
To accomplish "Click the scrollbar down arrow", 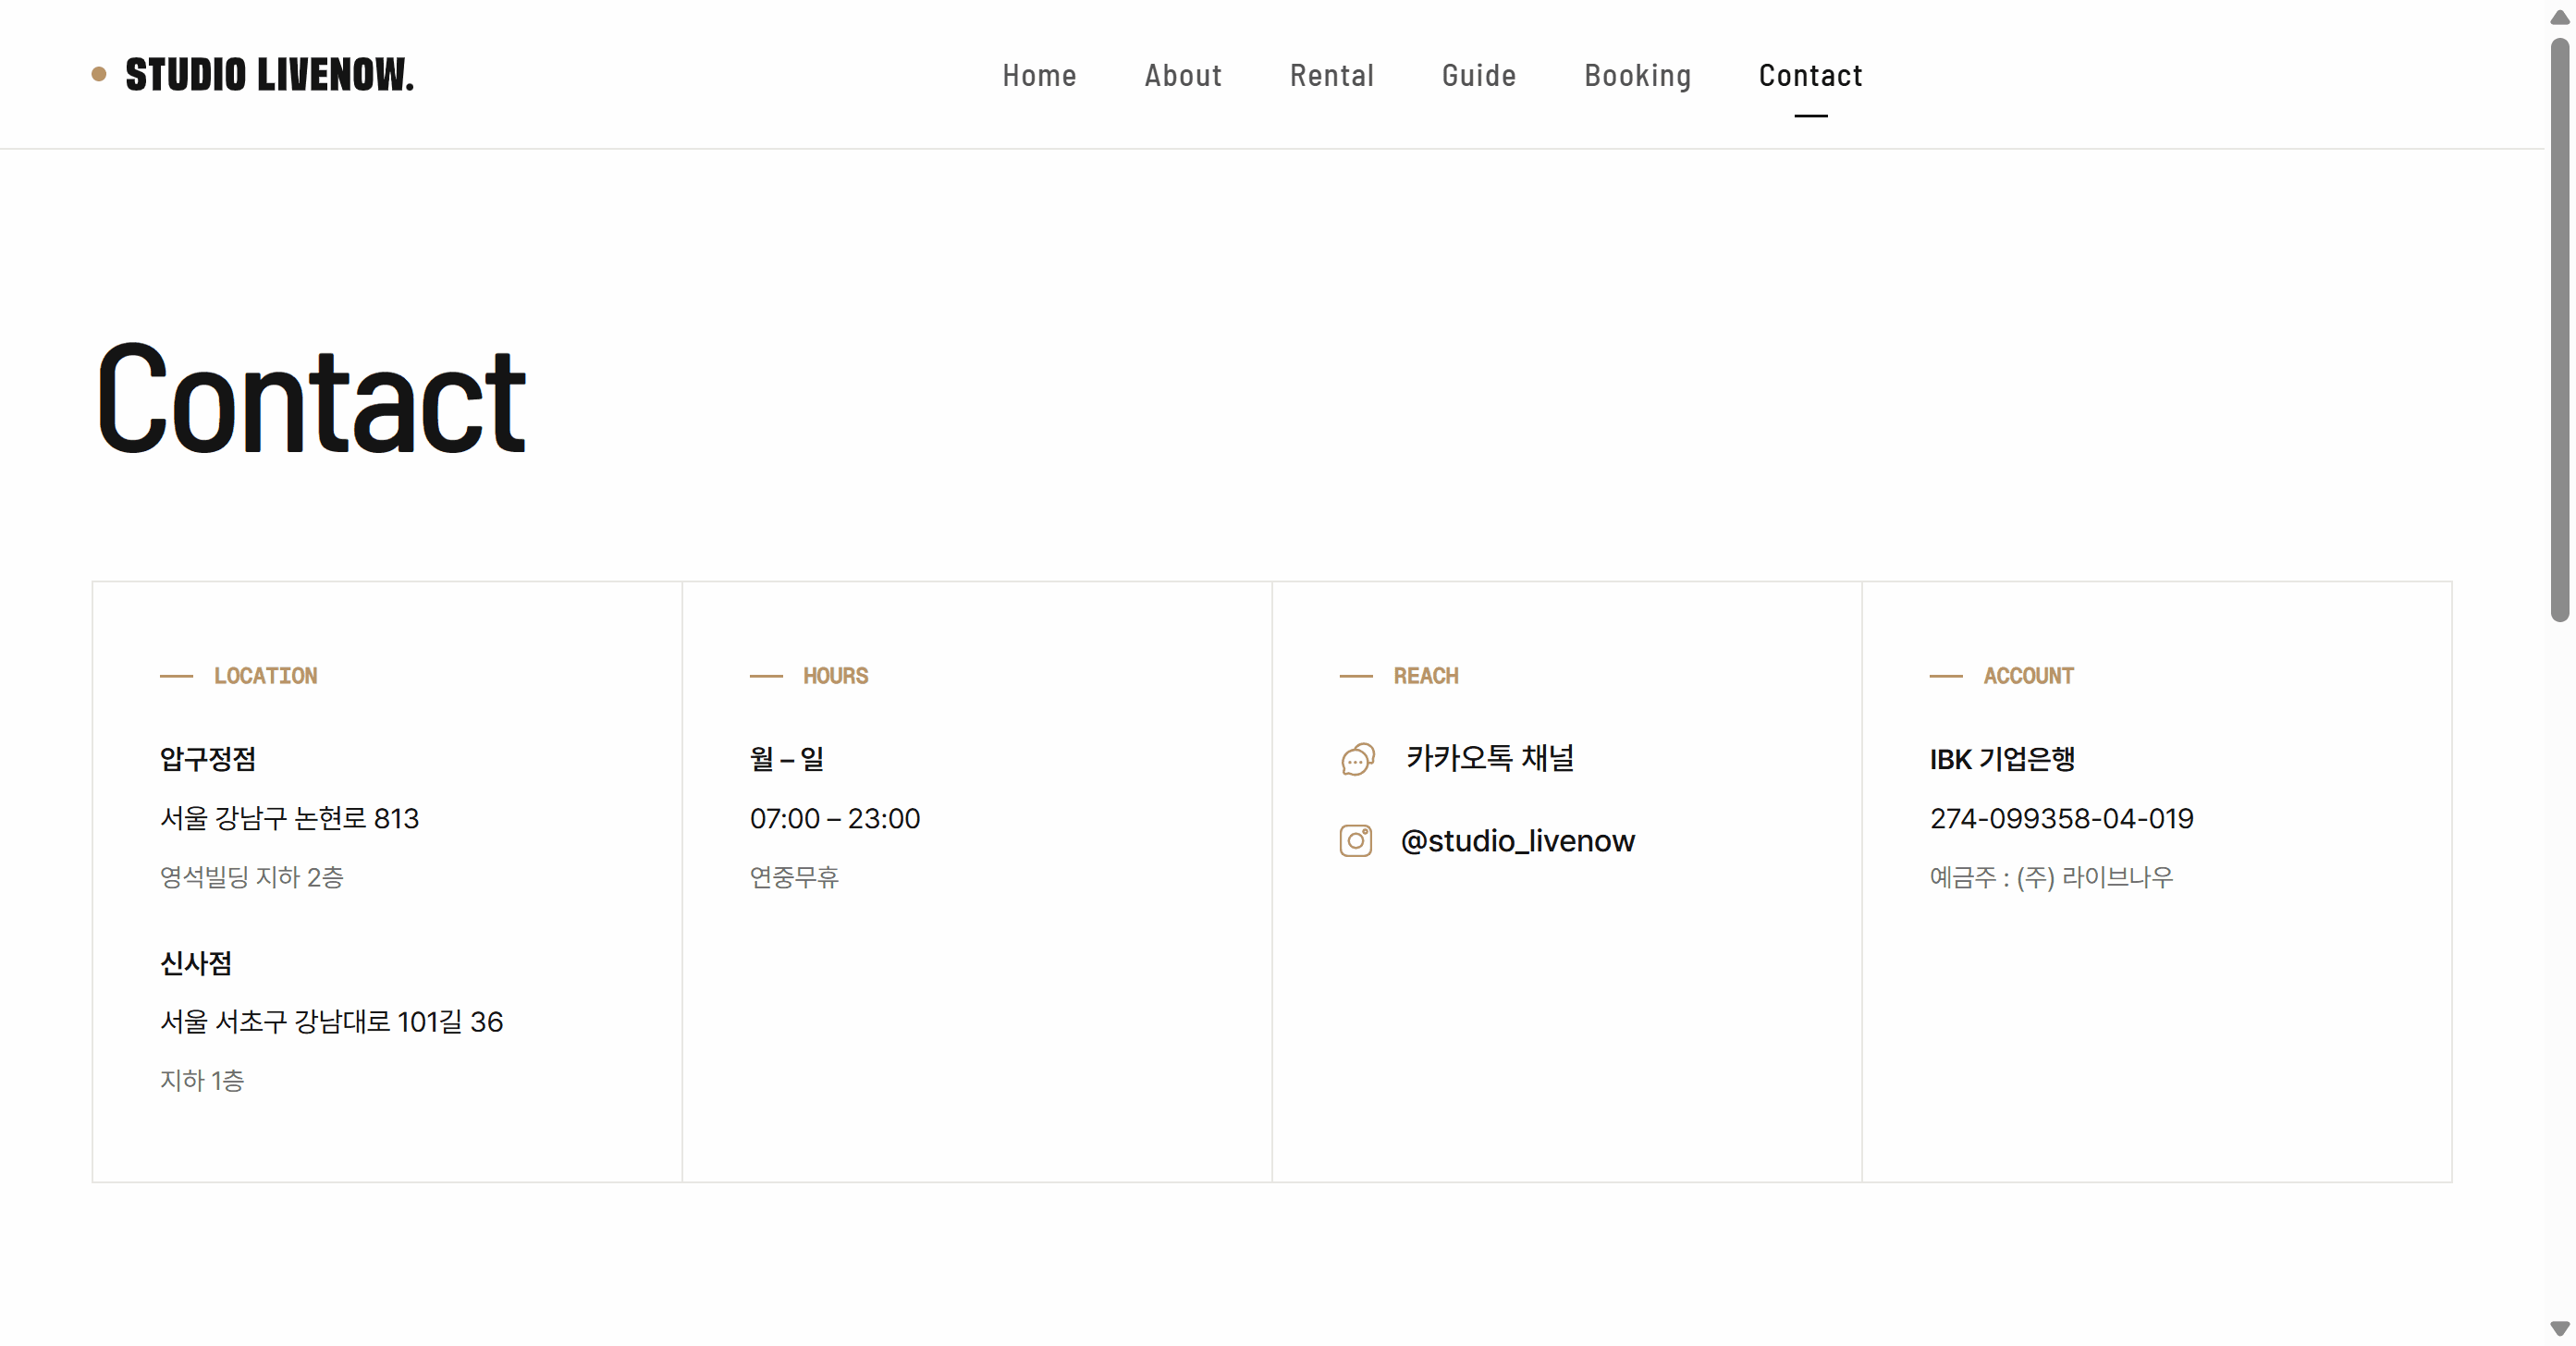I will 2559,1328.
